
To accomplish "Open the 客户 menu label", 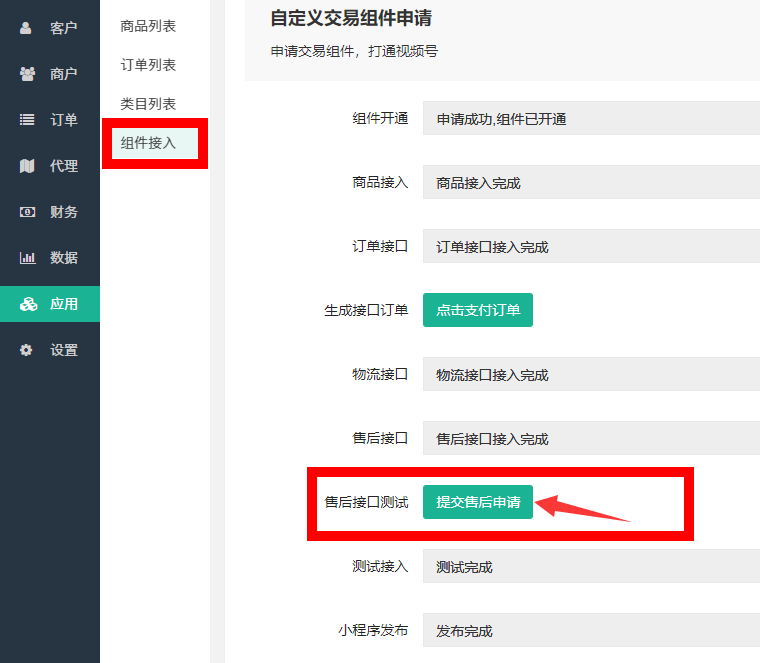I will pyautogui.click(x=63, y=28).
